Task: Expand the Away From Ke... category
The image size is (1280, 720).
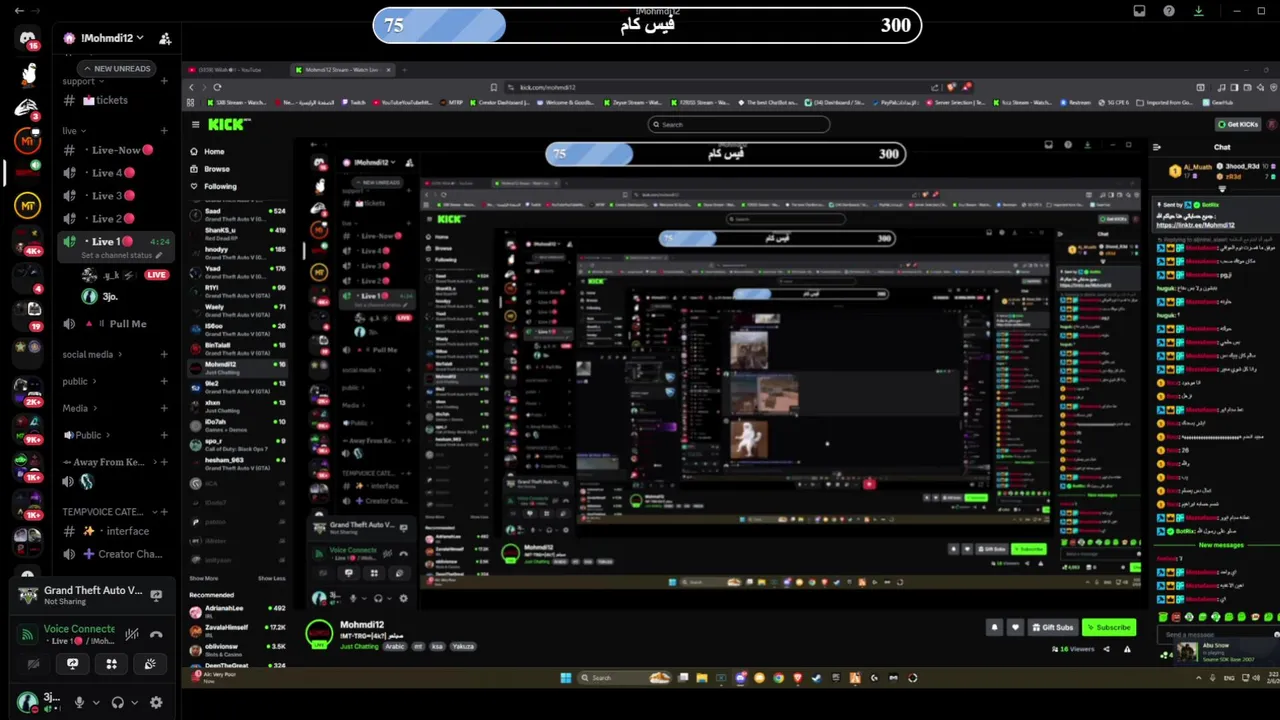Action: pos(107,462)
